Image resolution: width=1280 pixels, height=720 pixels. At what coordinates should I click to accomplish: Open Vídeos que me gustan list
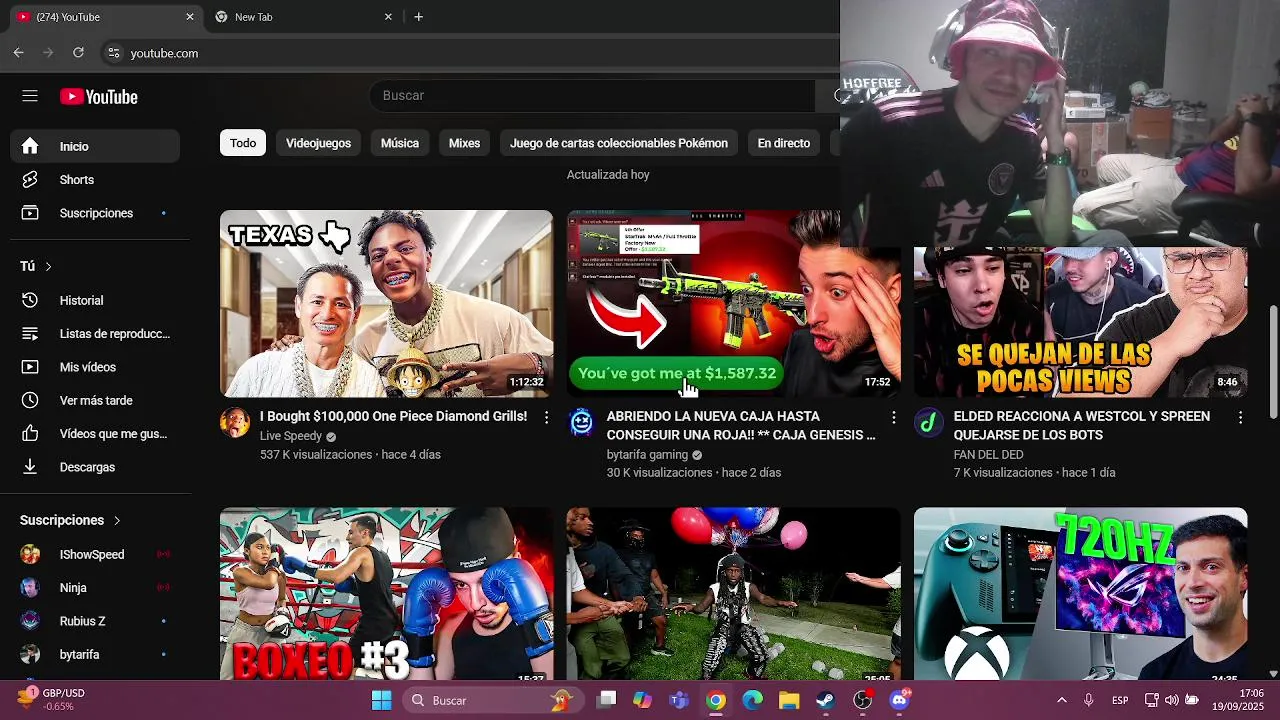tap(96, 434)
